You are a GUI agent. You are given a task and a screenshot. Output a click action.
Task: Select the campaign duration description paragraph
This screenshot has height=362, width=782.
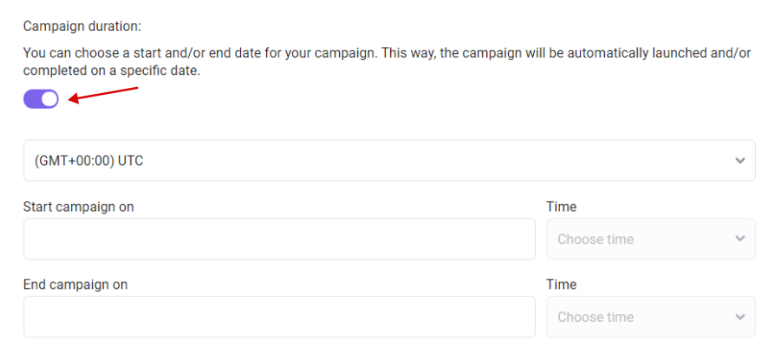[x=387, y=62]
